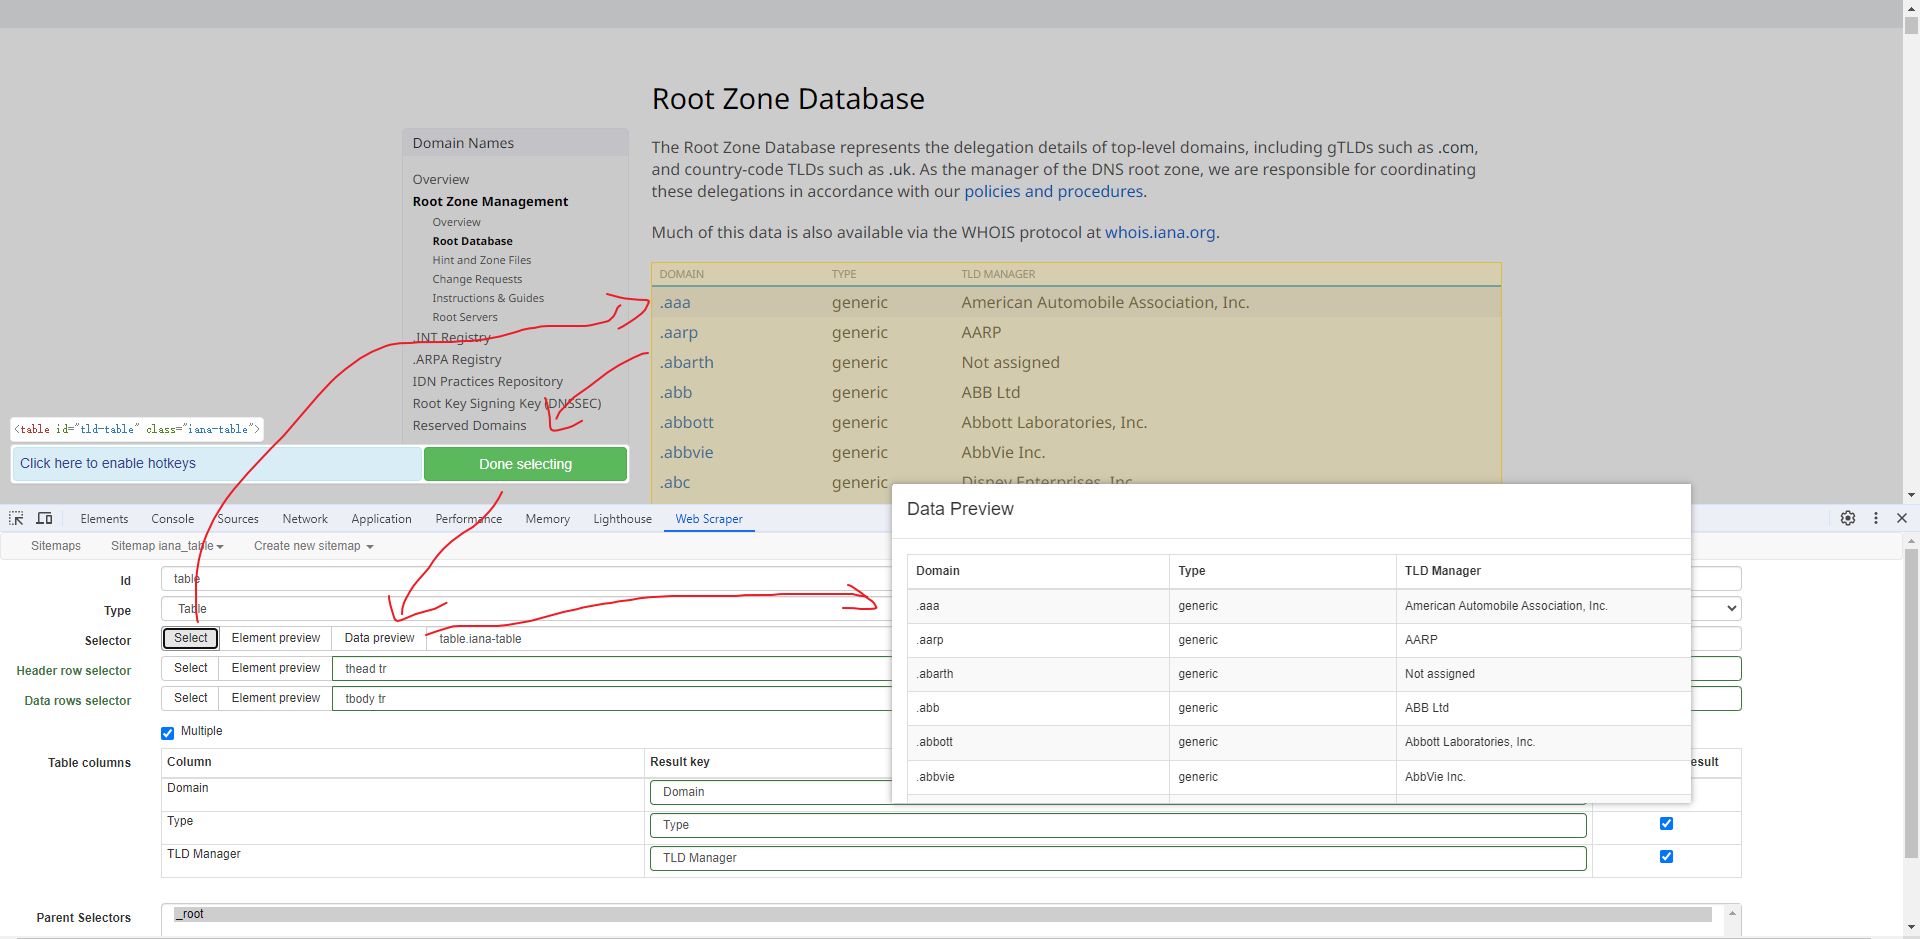Switch to the Console tab

(172, 519)
